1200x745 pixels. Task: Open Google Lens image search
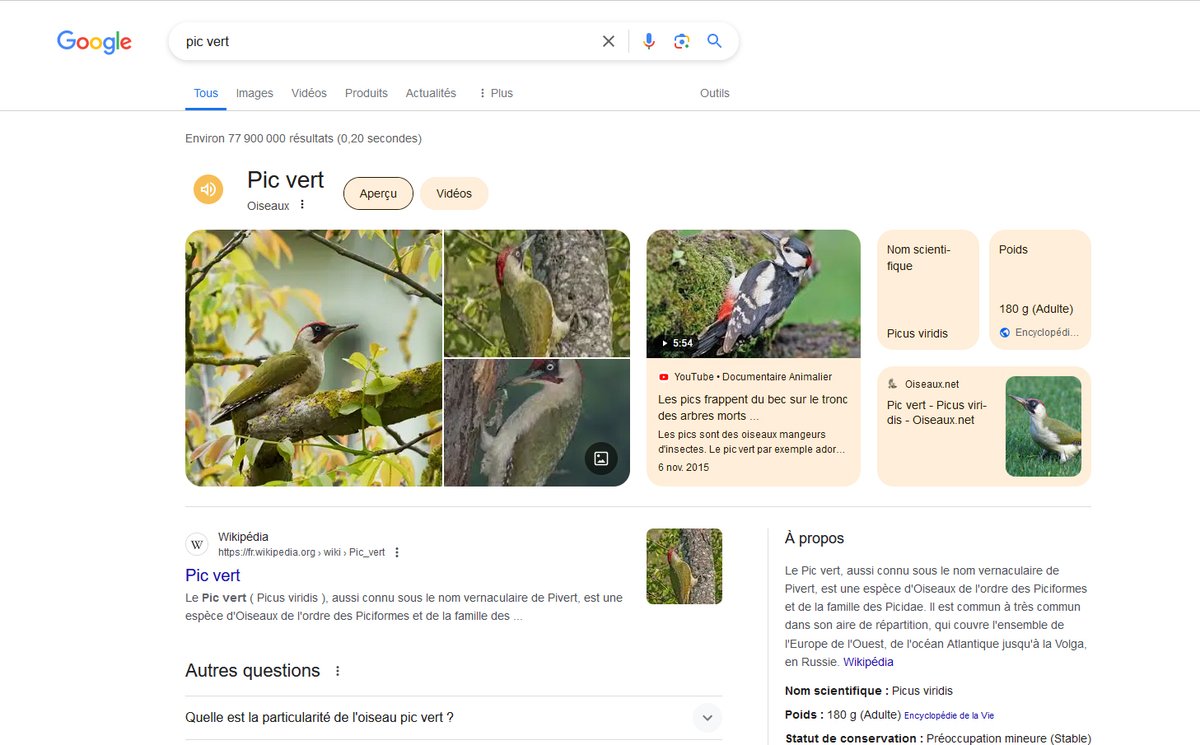[681, 41]
